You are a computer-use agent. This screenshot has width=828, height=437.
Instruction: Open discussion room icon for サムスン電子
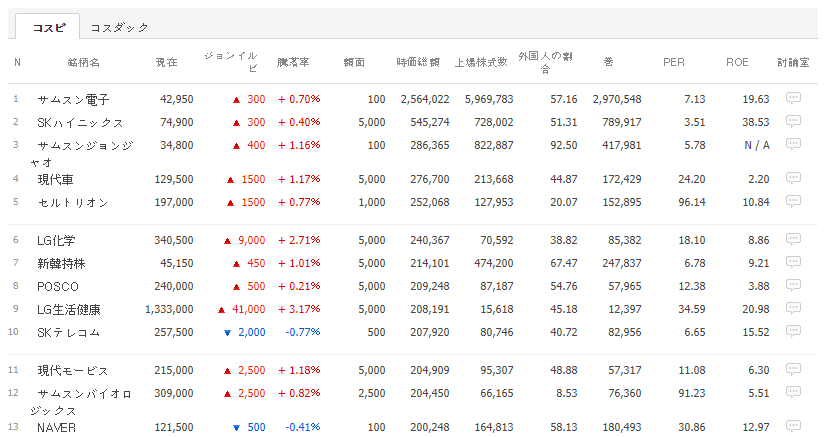pos(793,99)
